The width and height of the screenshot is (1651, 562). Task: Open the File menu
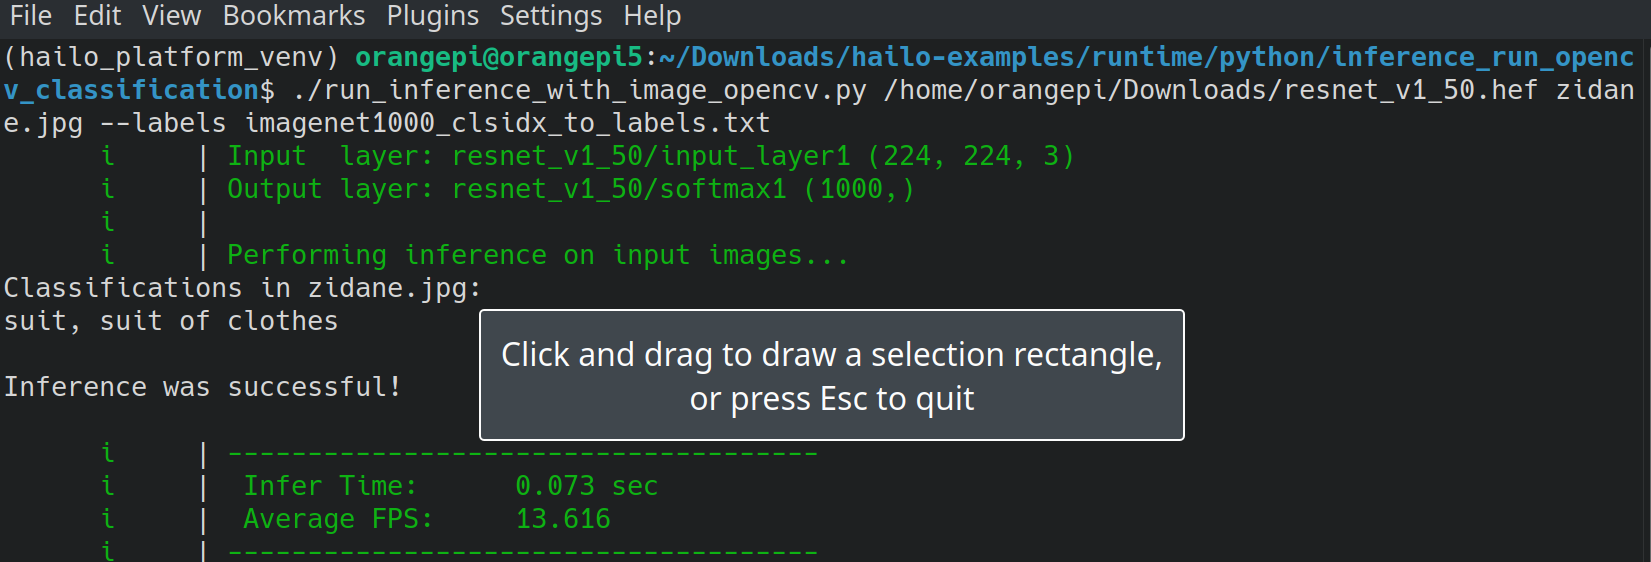click(x=30, y=16)
